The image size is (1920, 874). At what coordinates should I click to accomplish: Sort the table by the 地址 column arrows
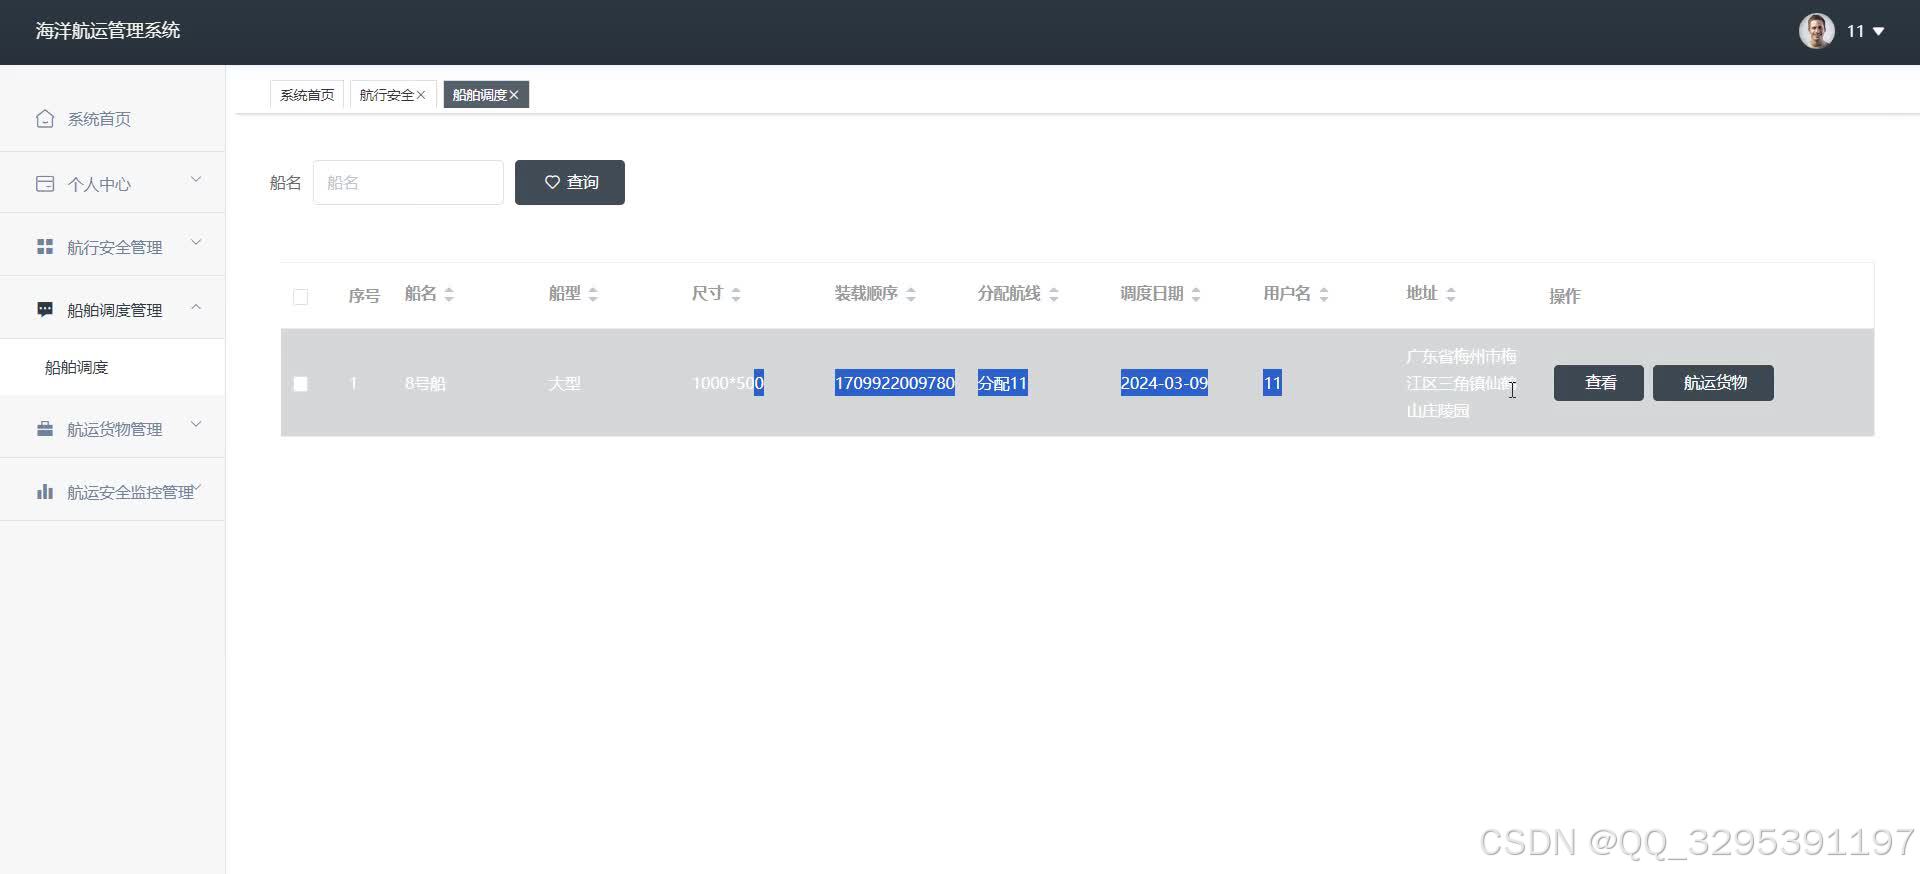pyautogui.click(x=1451, y=294)
